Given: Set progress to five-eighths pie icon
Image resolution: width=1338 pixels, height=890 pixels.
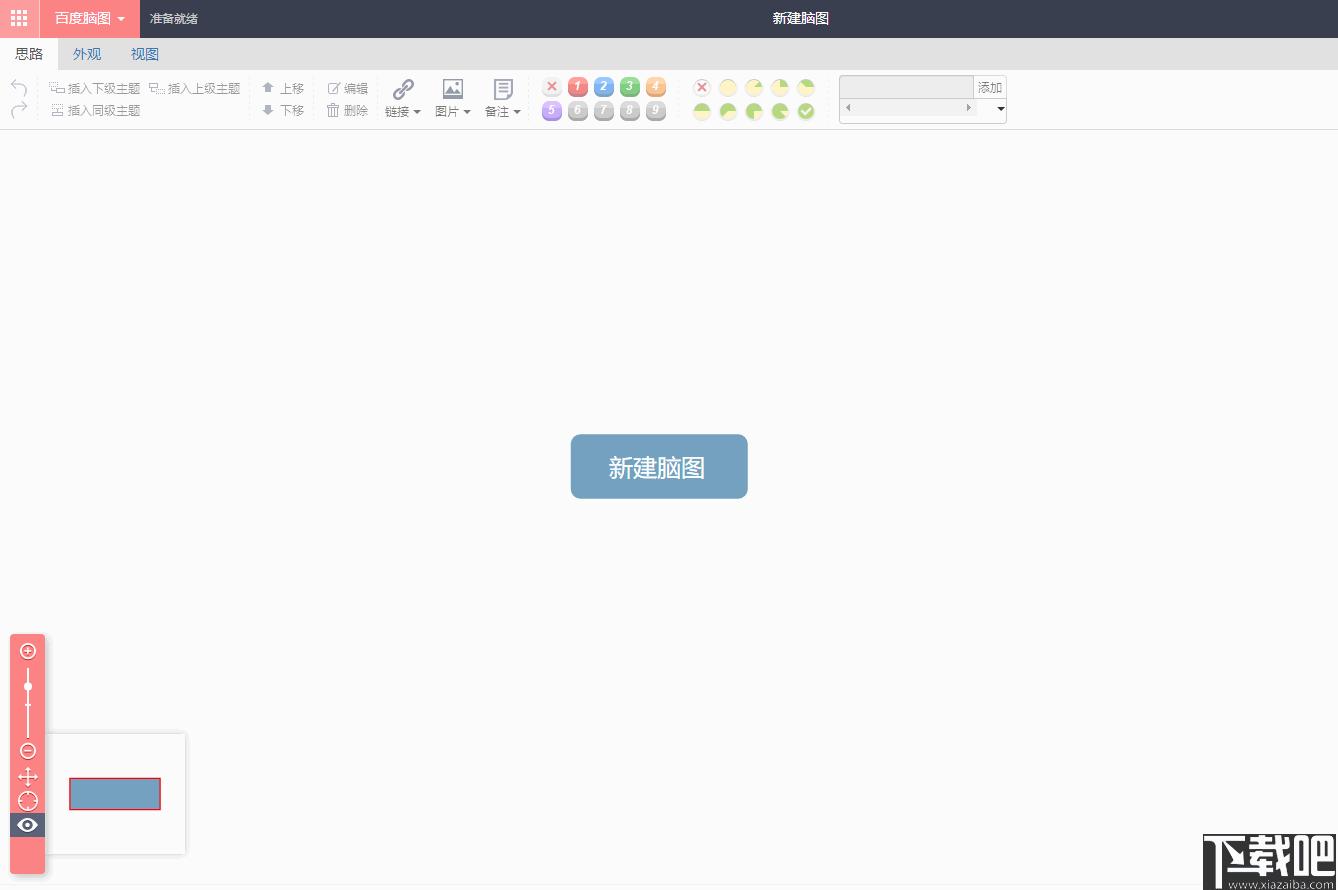Looking at the screenshot, I should [x=728, y=112].
